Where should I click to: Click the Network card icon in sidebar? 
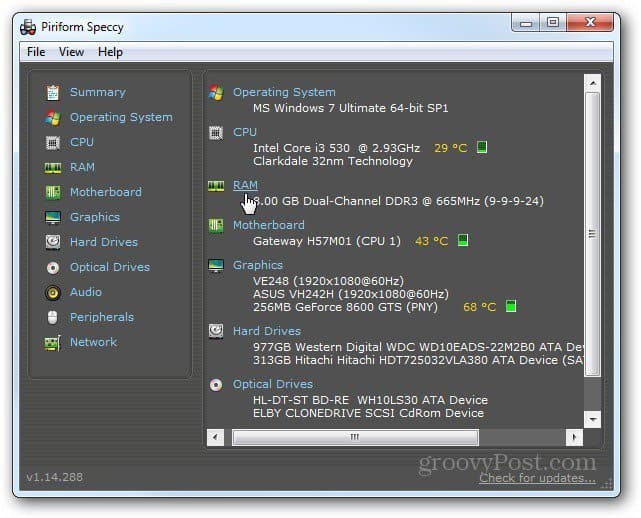pos(53,343)
